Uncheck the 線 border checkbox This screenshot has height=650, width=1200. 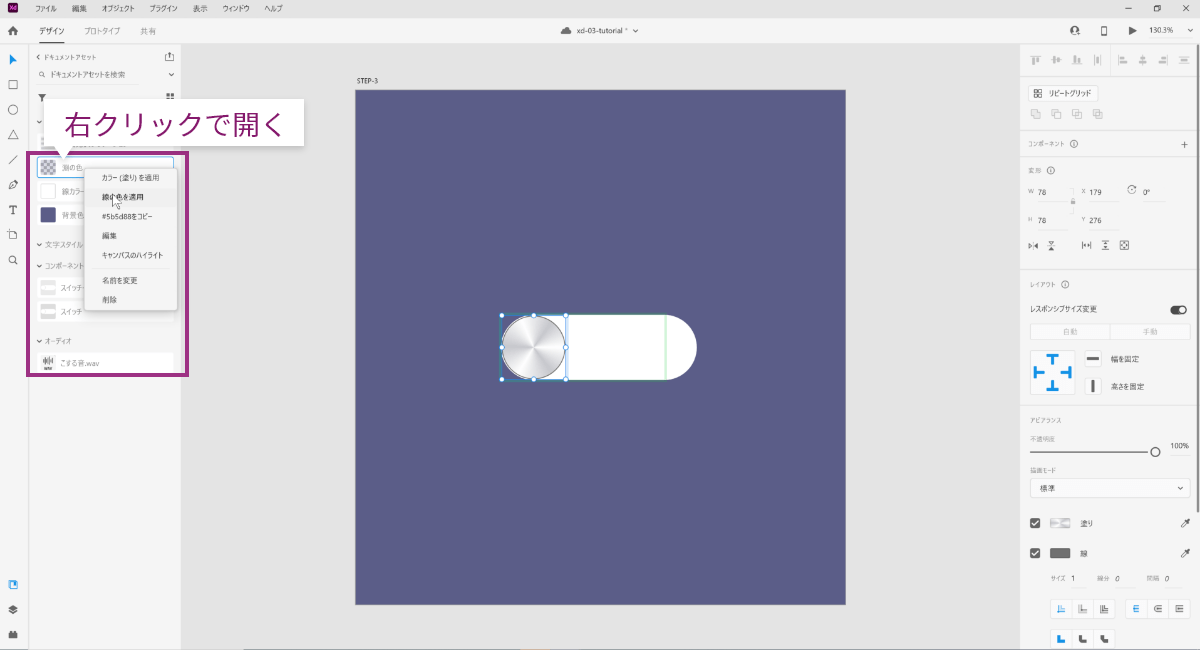click(x=1035, y=553)
